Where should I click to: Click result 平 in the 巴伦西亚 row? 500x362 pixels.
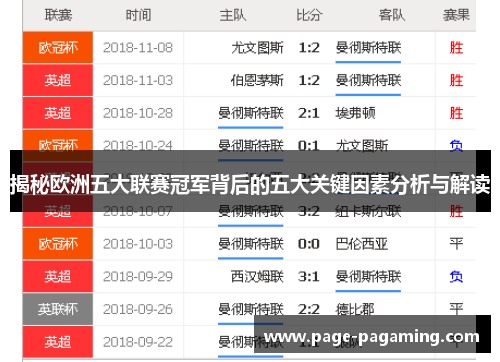pos(456,244)
